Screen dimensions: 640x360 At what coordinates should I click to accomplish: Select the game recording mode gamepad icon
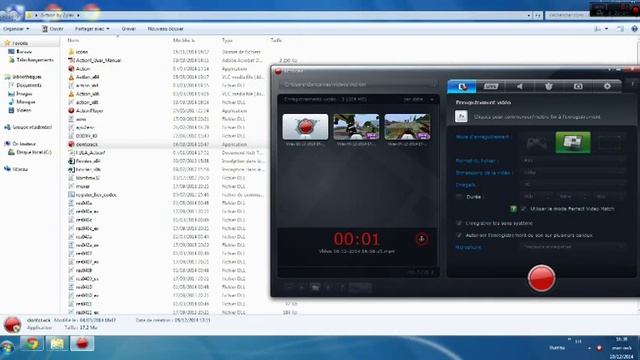(x=537, y=143)
